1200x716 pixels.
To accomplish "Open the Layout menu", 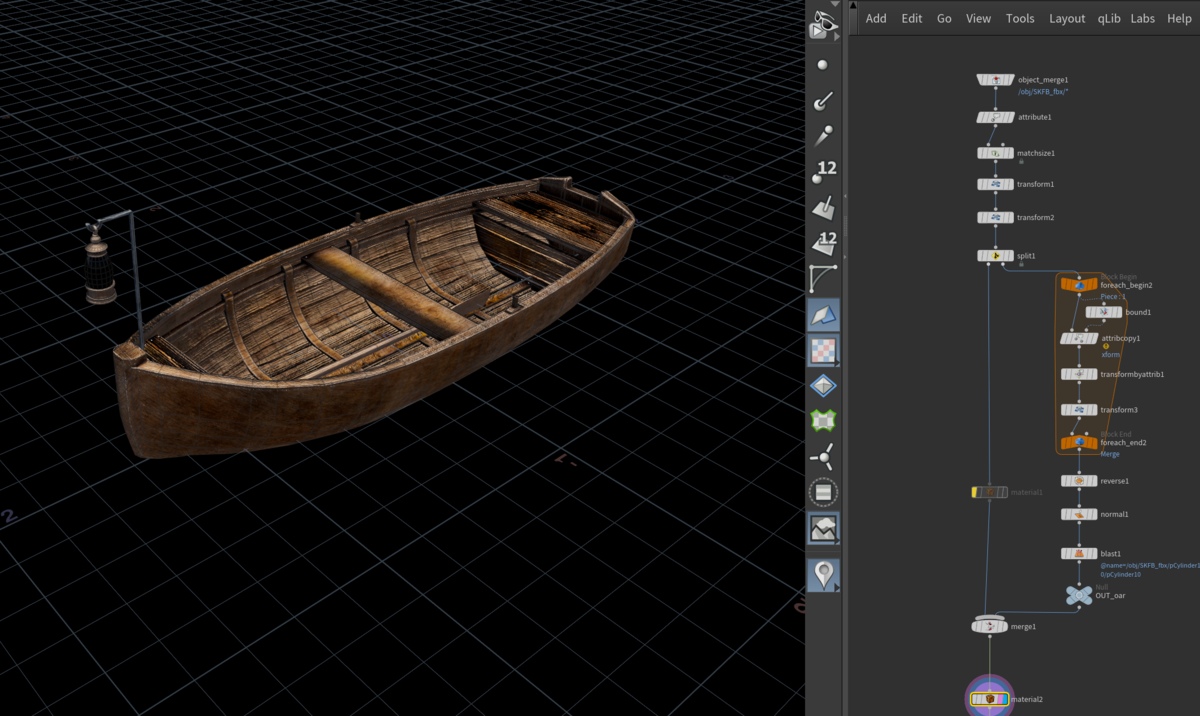I will click(x=1067, y=18).
